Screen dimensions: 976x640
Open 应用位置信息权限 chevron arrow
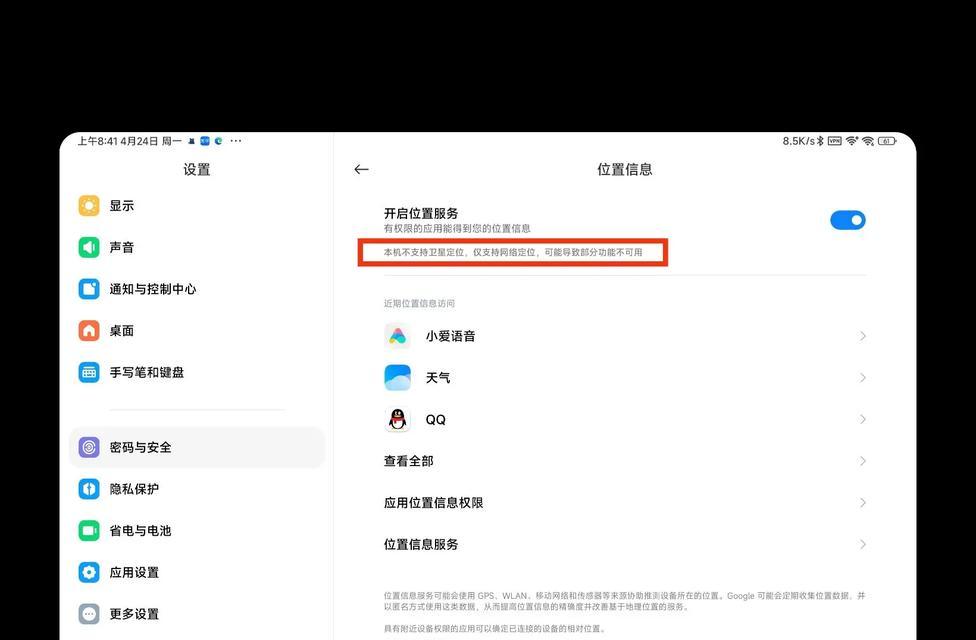[x=862, y=503]
